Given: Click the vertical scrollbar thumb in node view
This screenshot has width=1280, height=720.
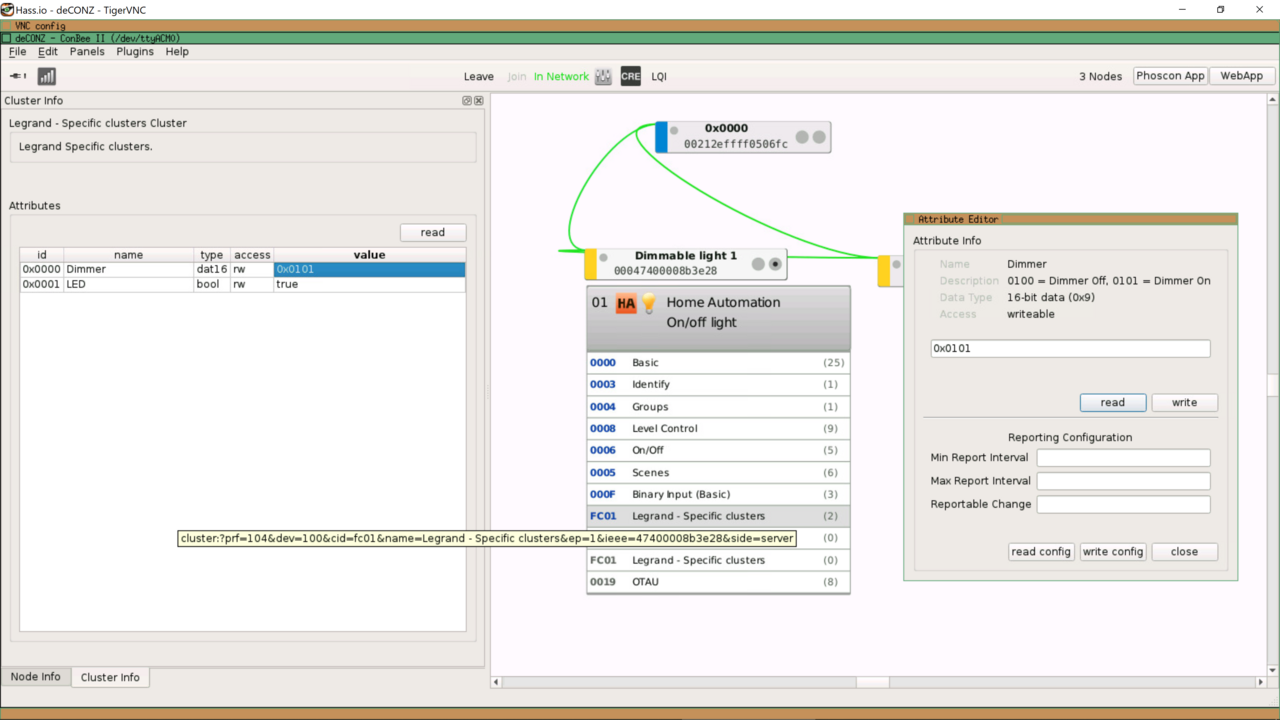Looking at the screenshot, I should (x=1272, y=385).
